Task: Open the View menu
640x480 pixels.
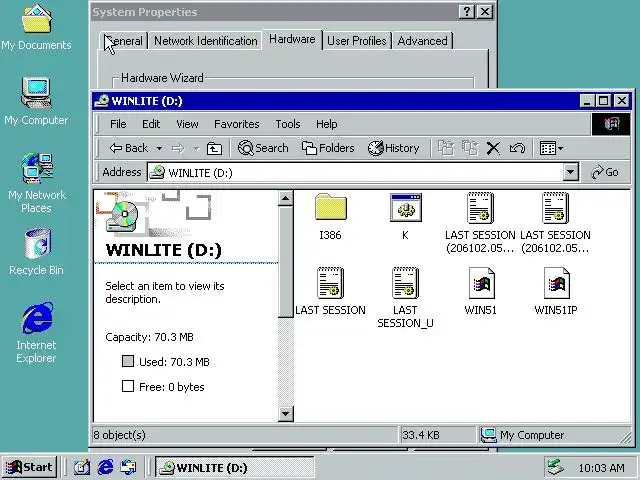Action: pos(187,124)
